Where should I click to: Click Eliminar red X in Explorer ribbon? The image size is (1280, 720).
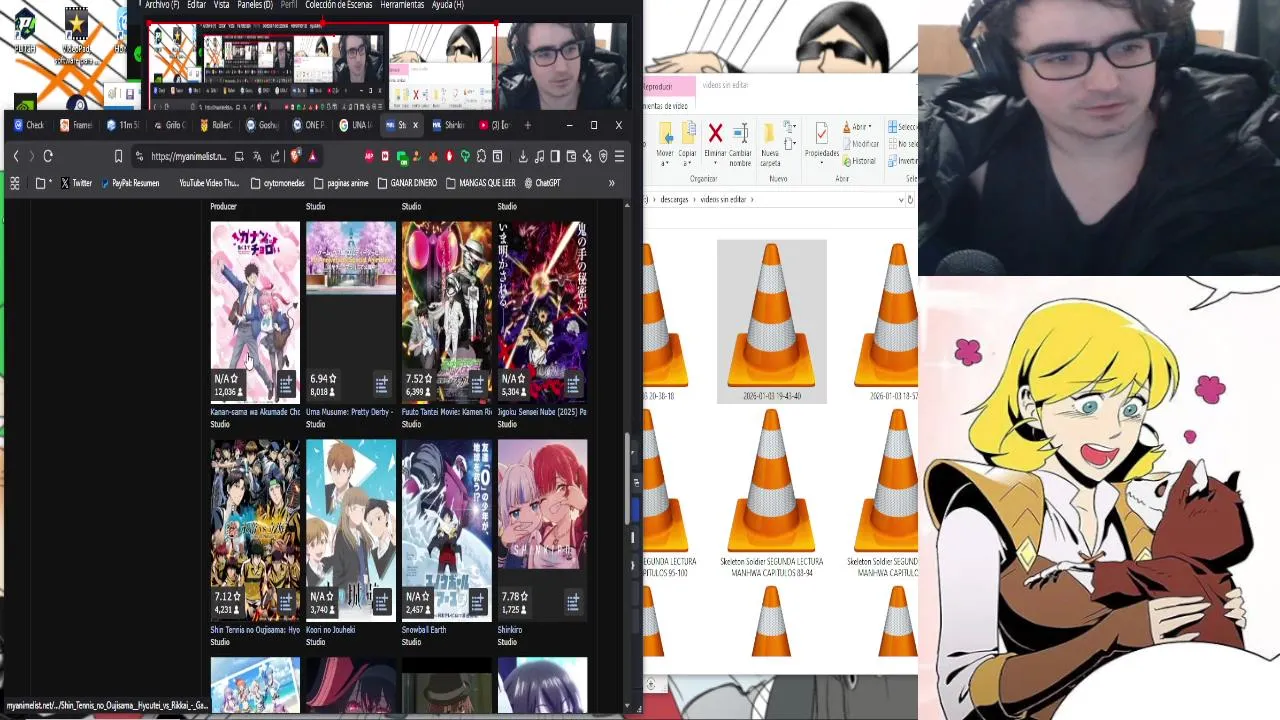[715, 133]
